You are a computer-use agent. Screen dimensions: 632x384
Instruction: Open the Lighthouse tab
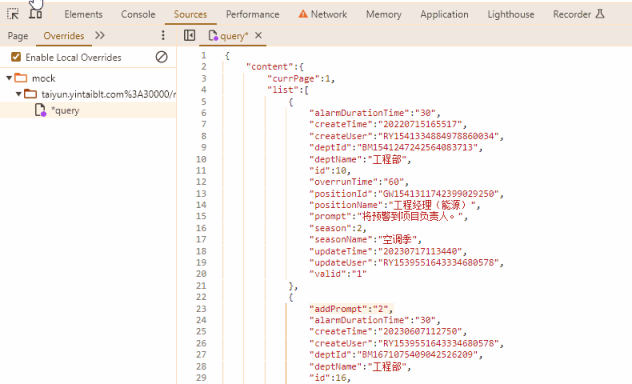pos(511,15)
